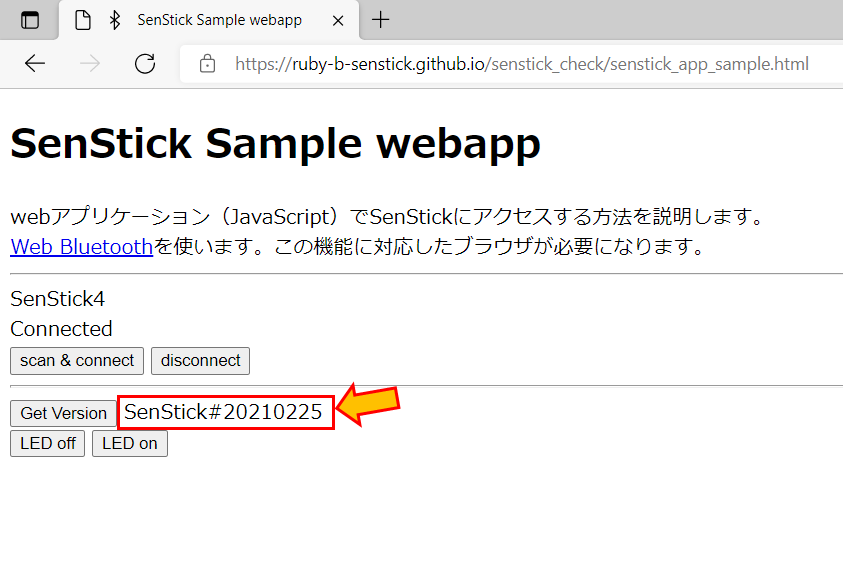Click the SenStick4 device name text

point(53,298)
